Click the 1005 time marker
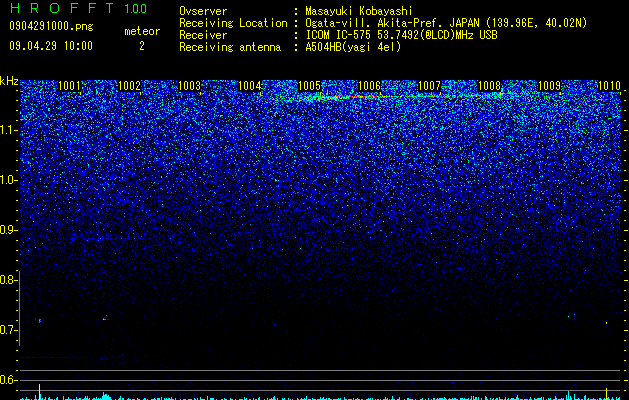 click(310, 86)
